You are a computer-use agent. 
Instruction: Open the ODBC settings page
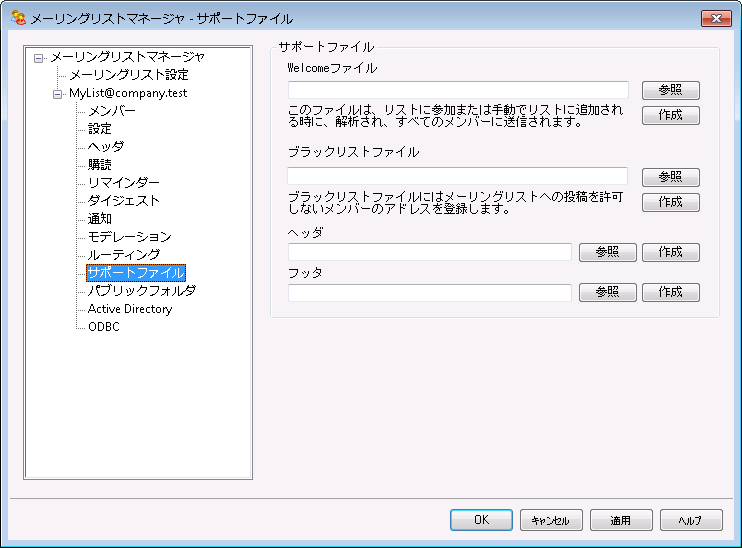pyautogui.click(x=104, y=327)
